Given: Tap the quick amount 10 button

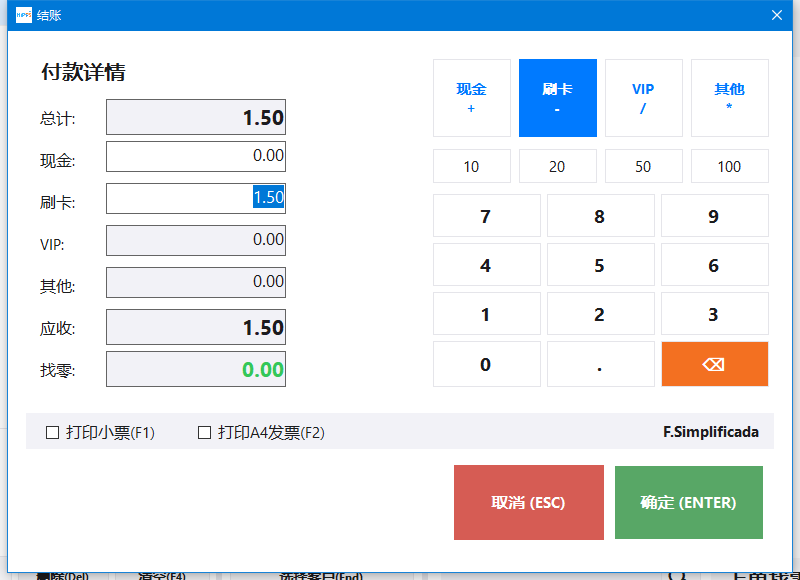Looking at the screenshot, I should point(471,166).
